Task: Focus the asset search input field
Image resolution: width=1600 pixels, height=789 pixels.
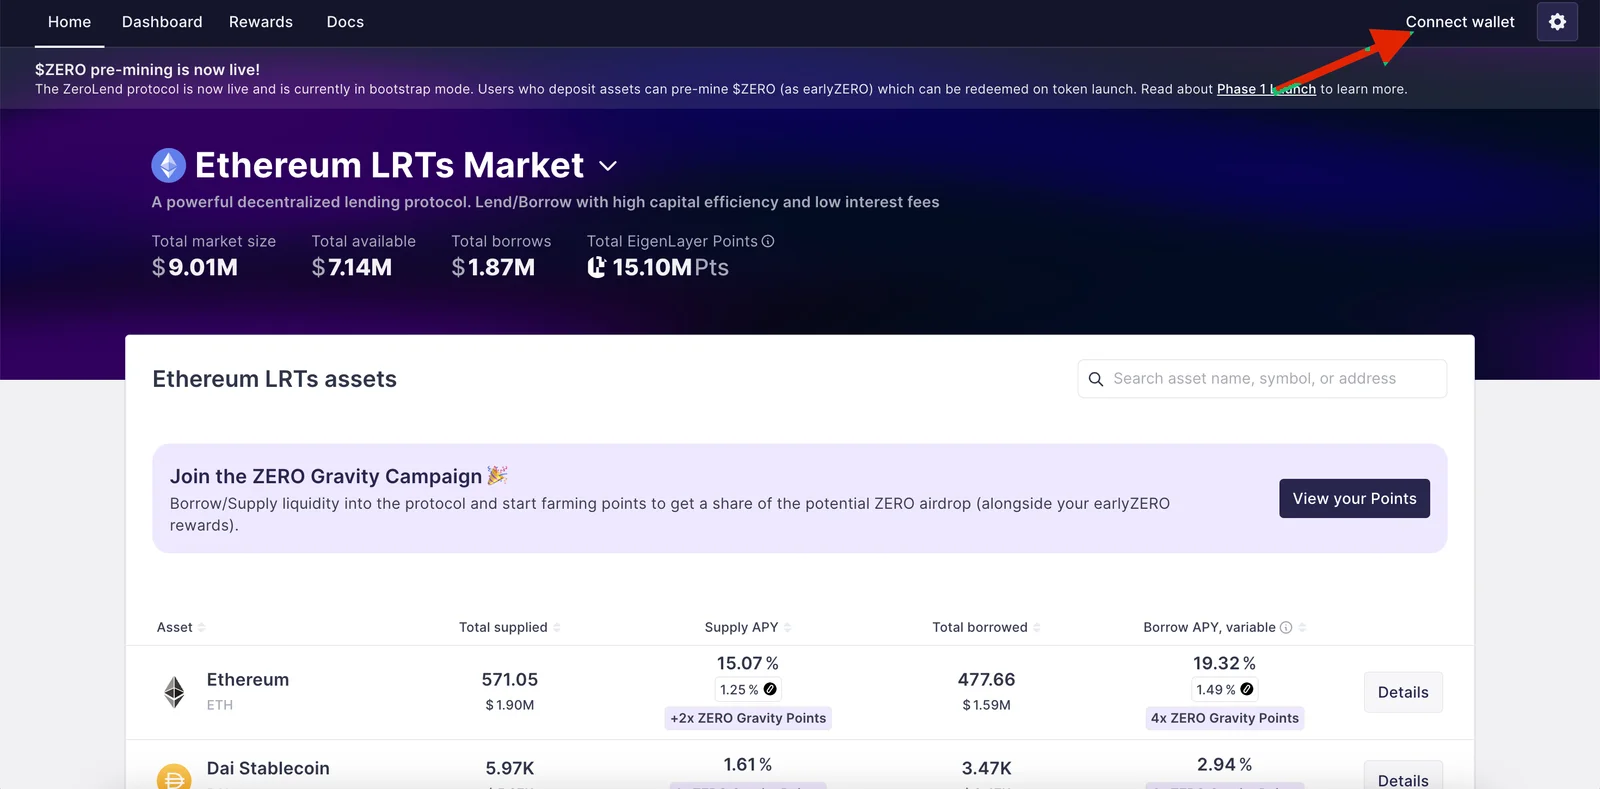Action: coord(1262,379)
